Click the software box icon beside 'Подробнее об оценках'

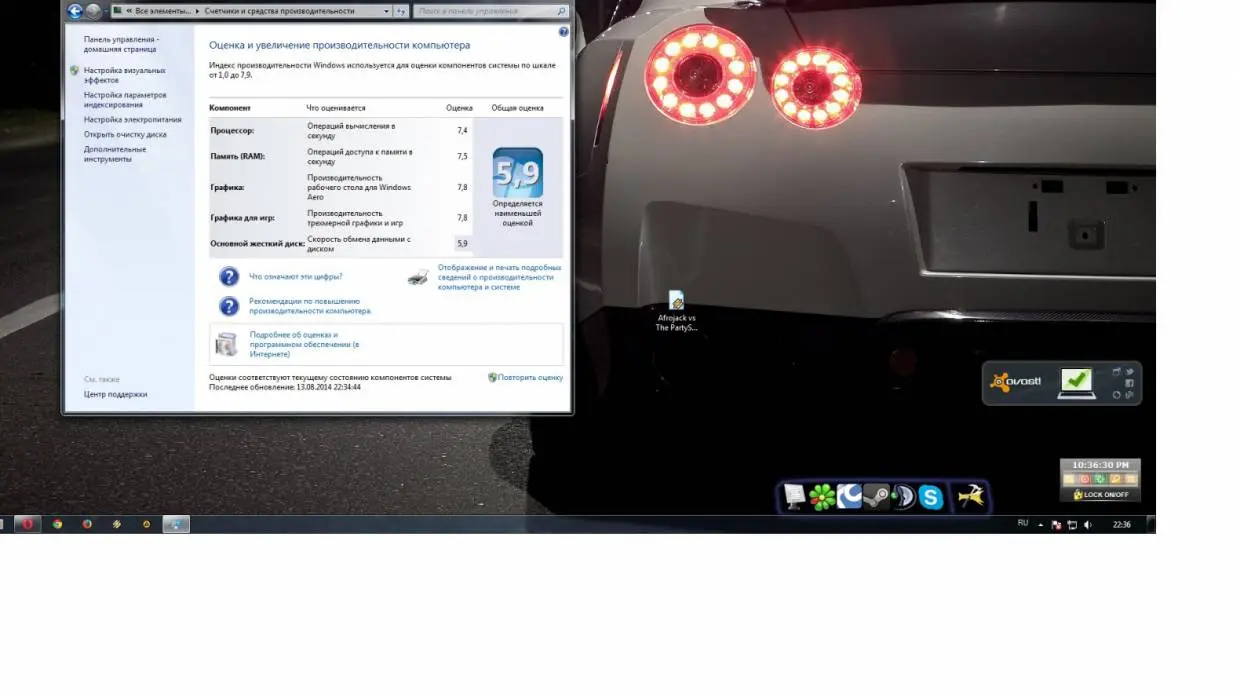click(x=227, y=344)
